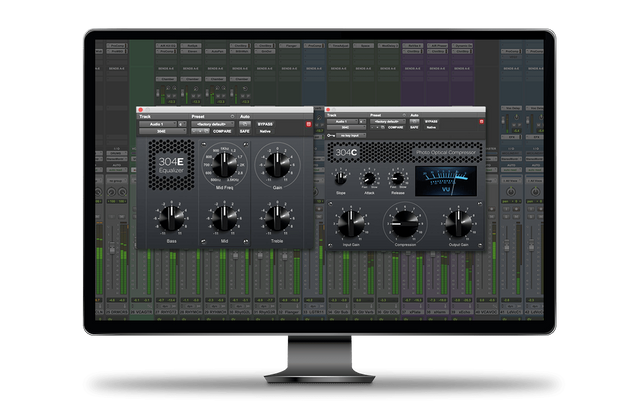Image resolution: width=640 pixels, height=406 pixels.
Task: Open the 304C plug-in selector dropdown
Action: [346, 128]
